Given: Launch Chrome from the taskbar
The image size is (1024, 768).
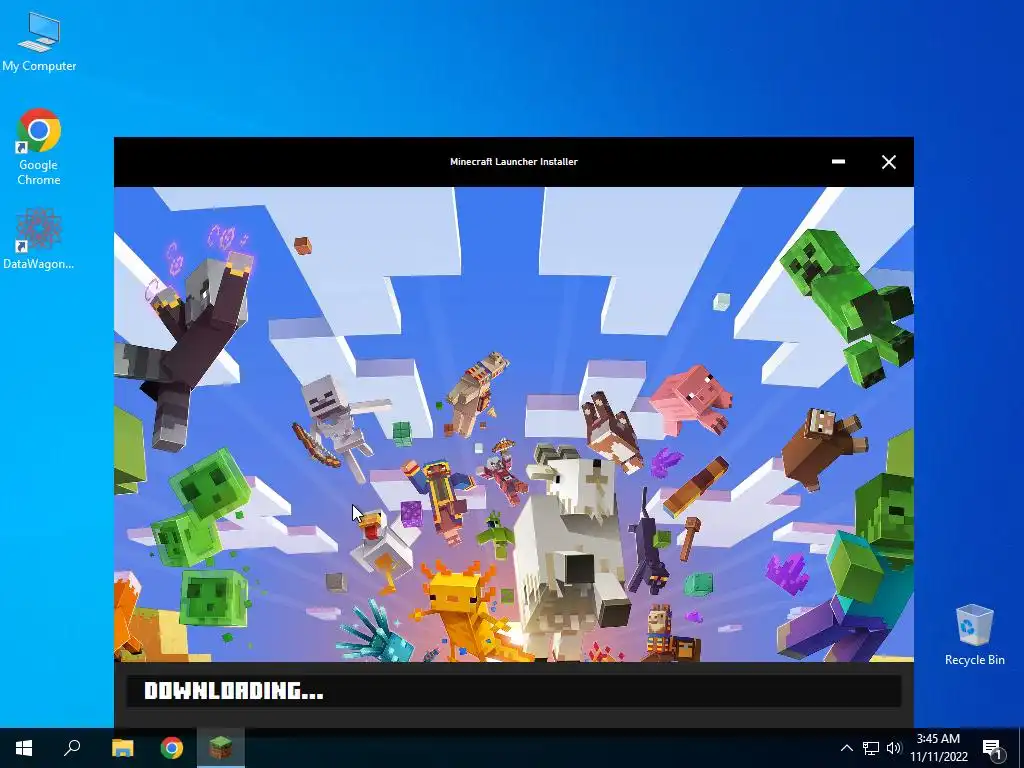Looking at the screenshot, I should 172,748.
